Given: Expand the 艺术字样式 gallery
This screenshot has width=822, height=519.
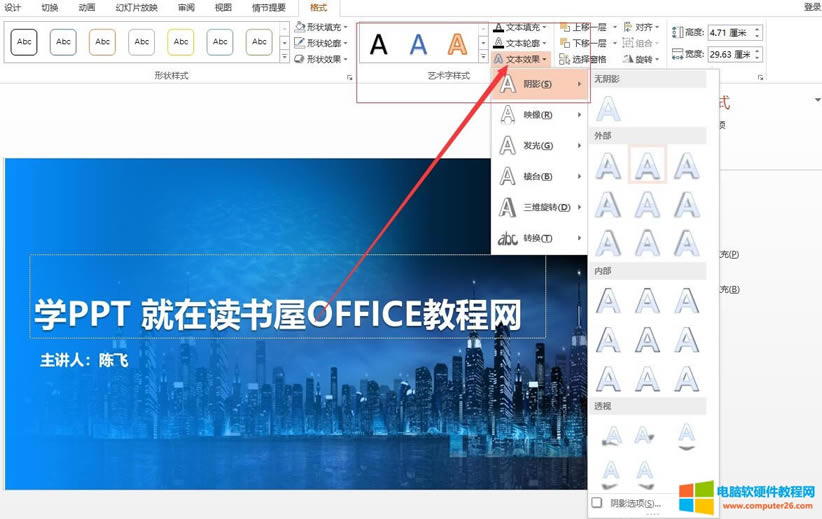Looking at the screenshot, I should coord(483,57).
